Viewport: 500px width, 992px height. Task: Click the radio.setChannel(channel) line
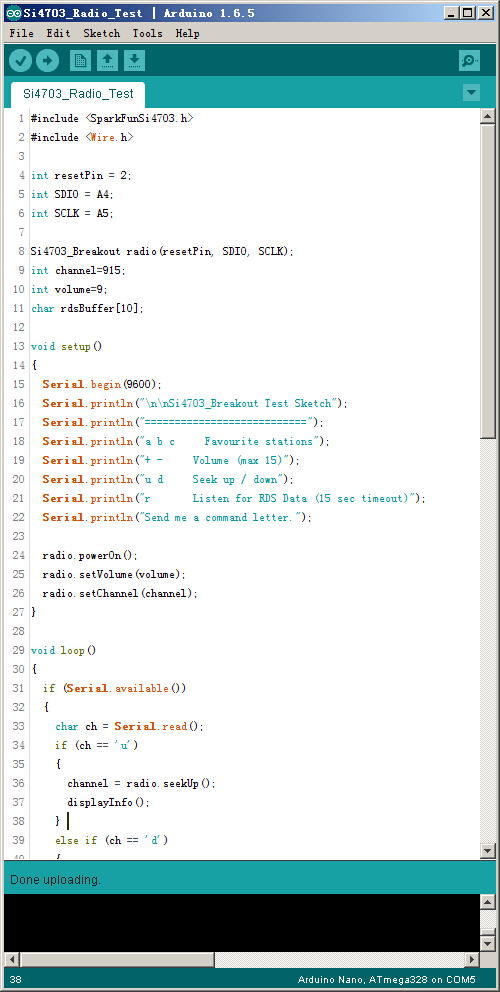point(120,593)
